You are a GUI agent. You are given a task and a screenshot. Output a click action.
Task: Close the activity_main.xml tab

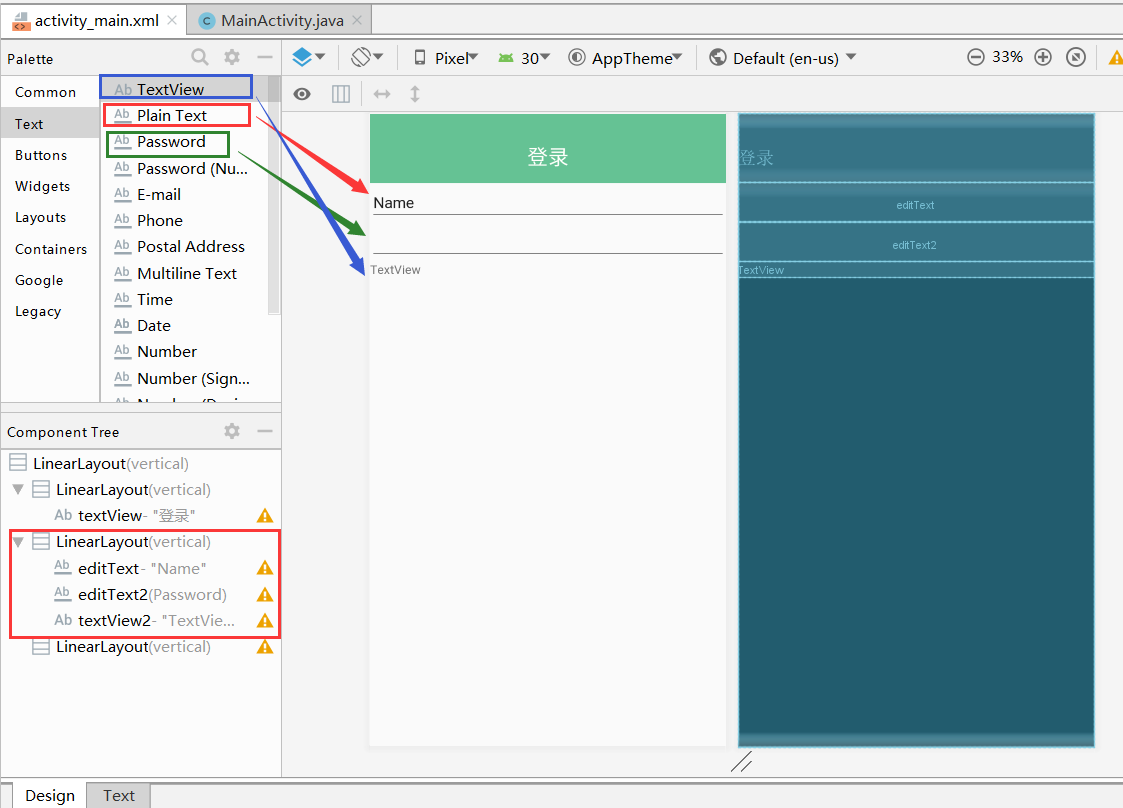coord(172,20)
